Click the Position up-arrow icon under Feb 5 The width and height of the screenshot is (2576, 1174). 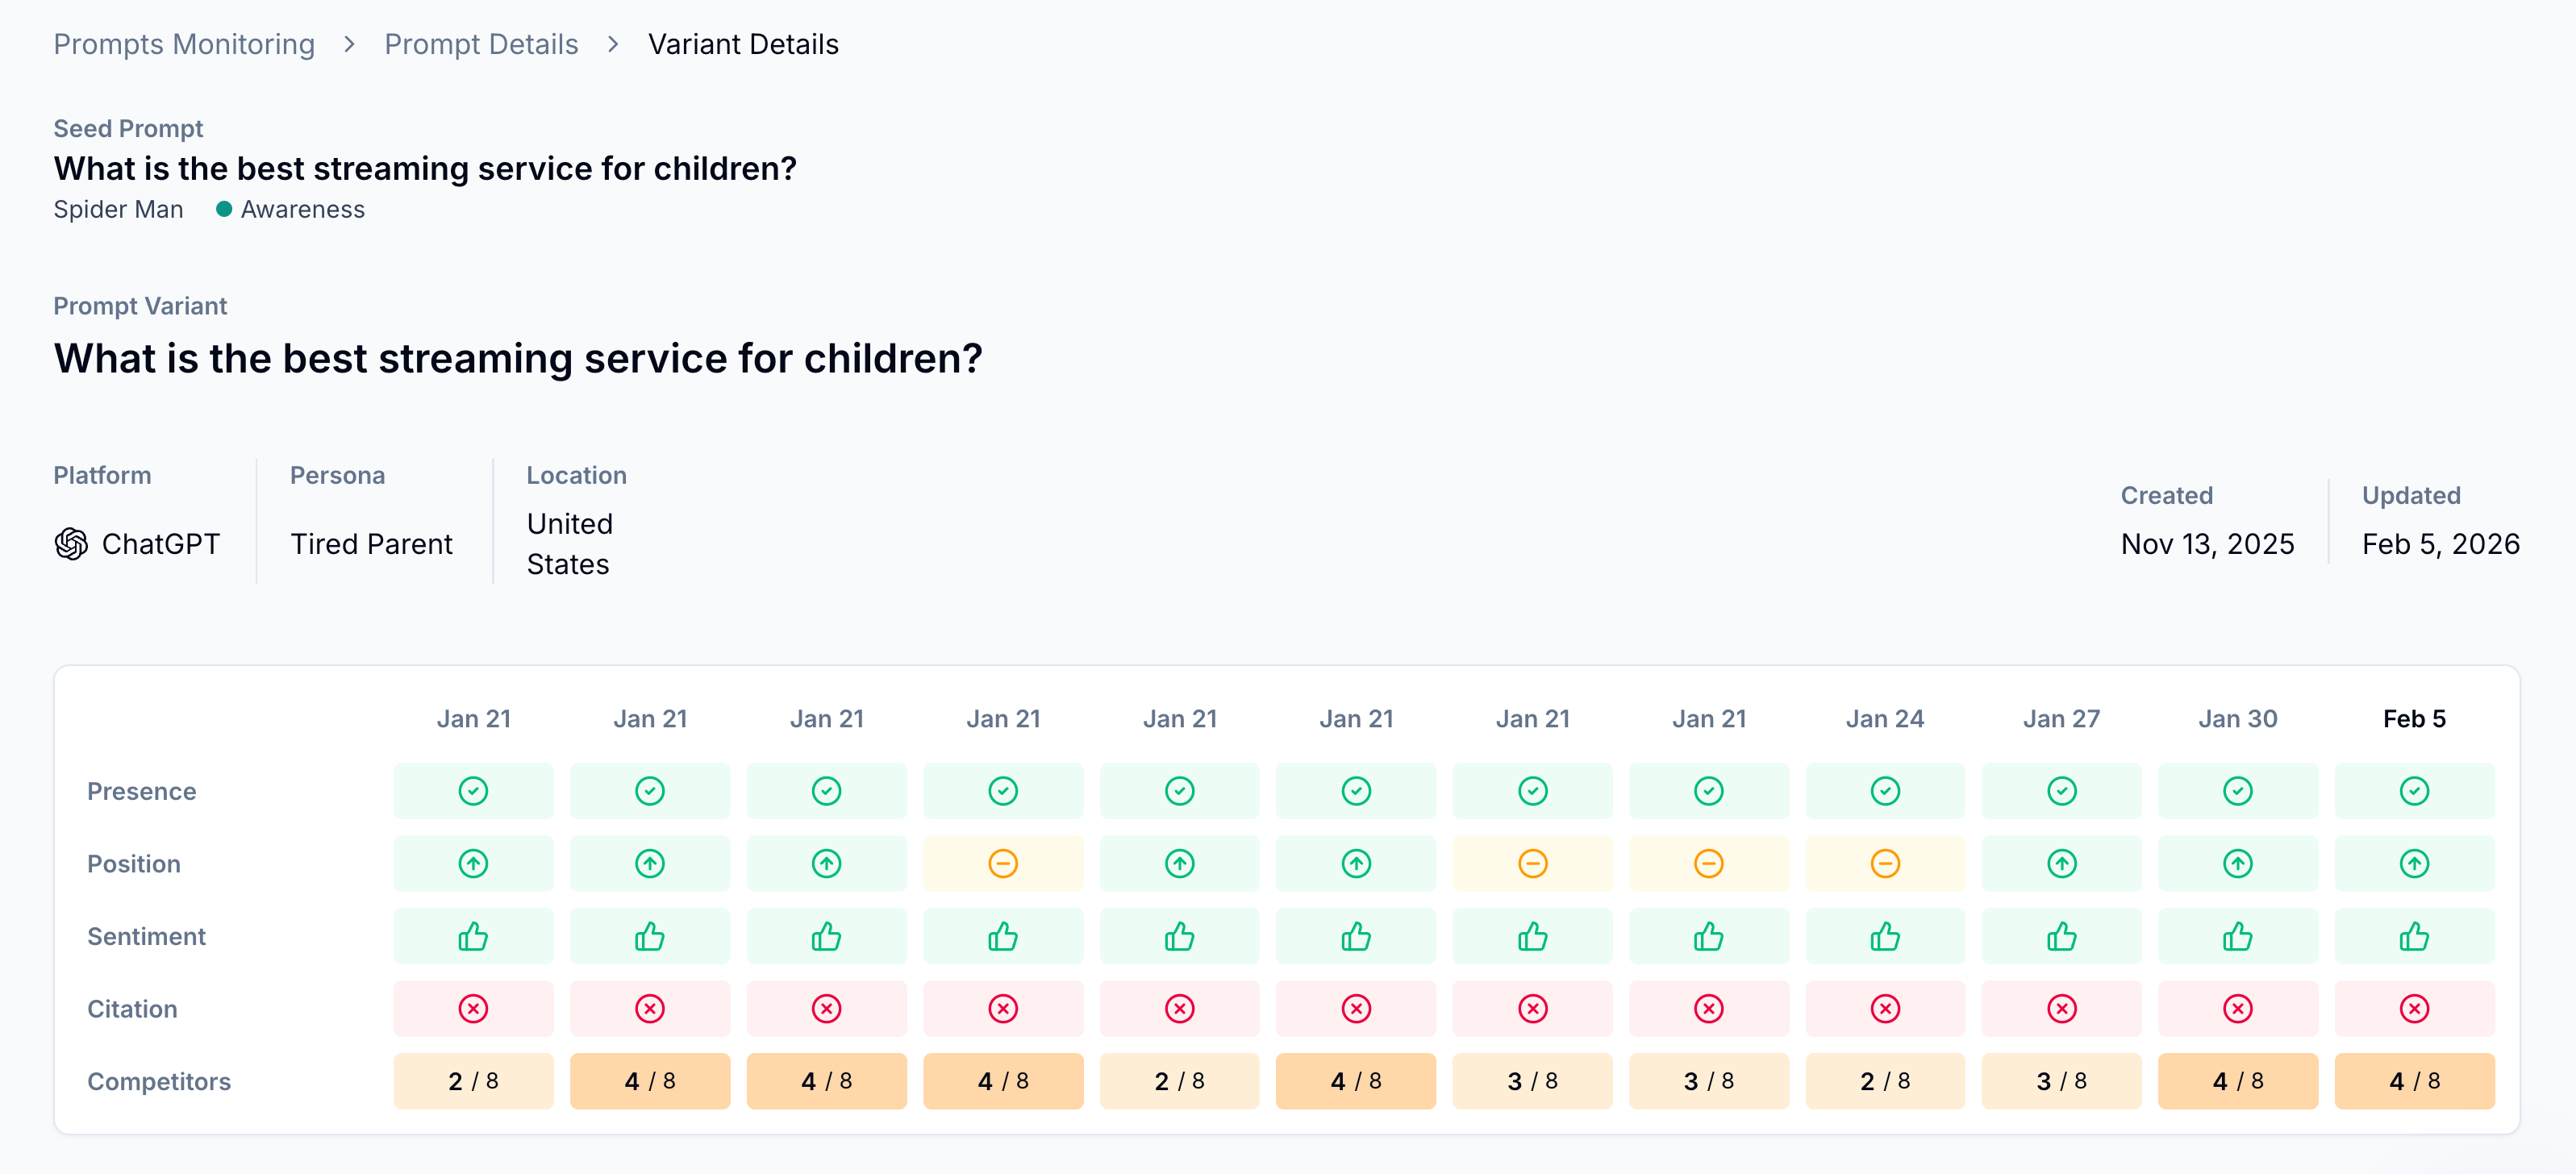[2413, 863]
